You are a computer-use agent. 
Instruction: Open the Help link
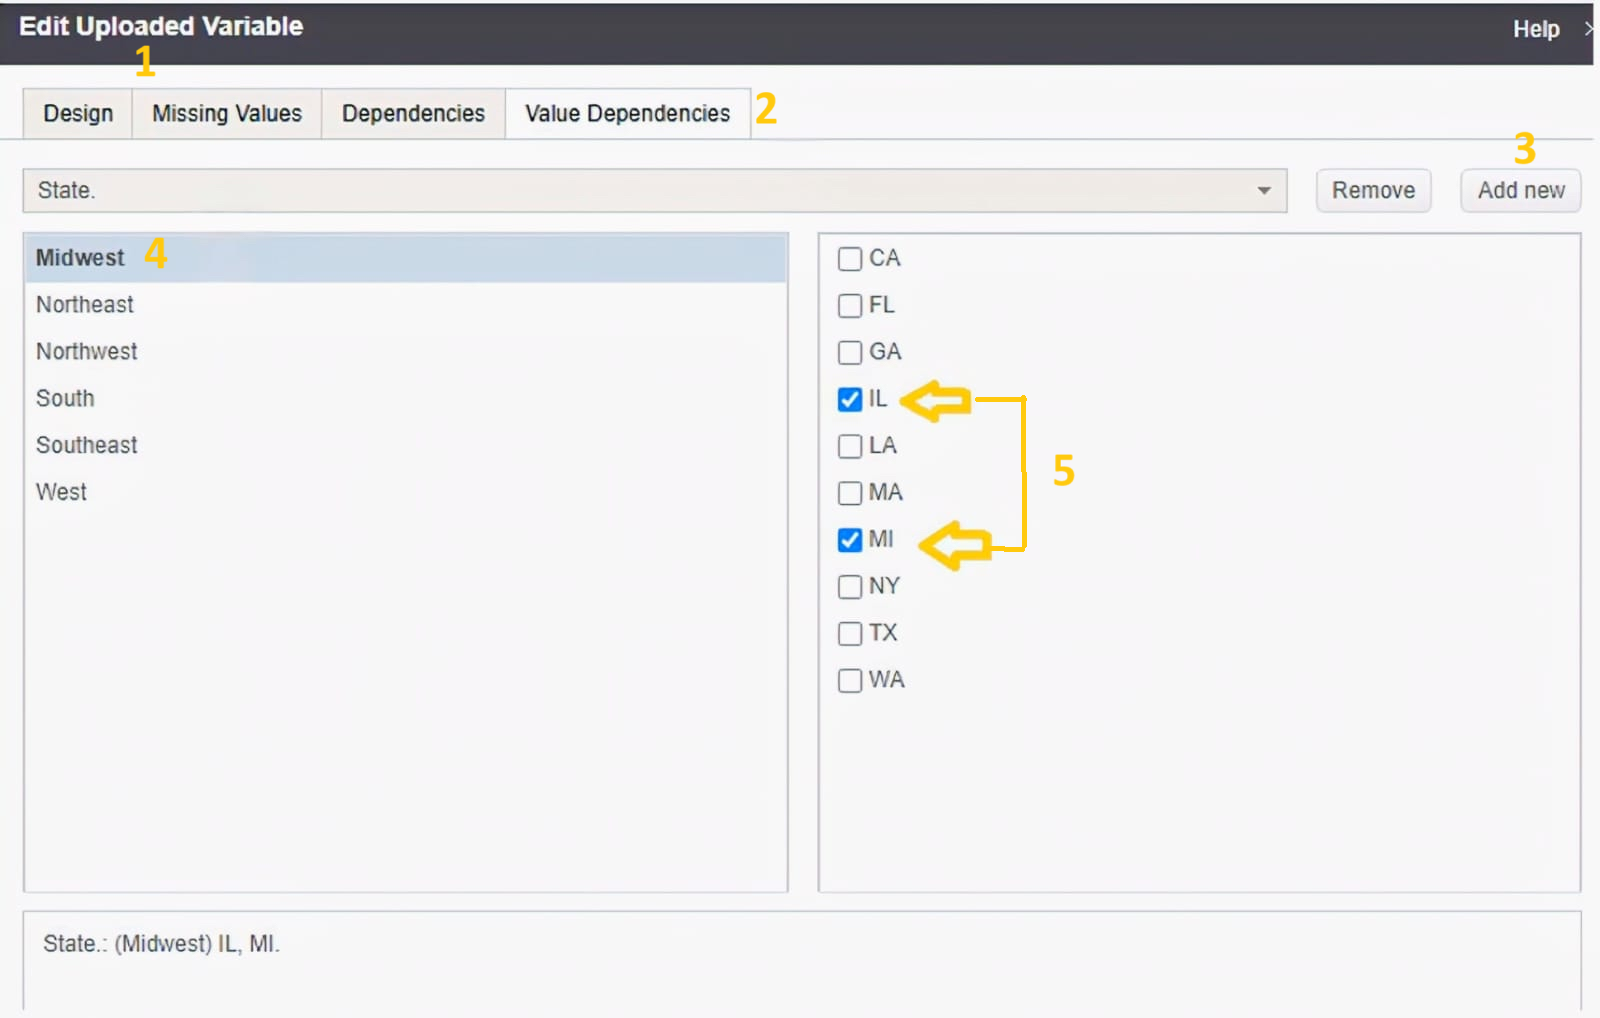pos(1535,29)
